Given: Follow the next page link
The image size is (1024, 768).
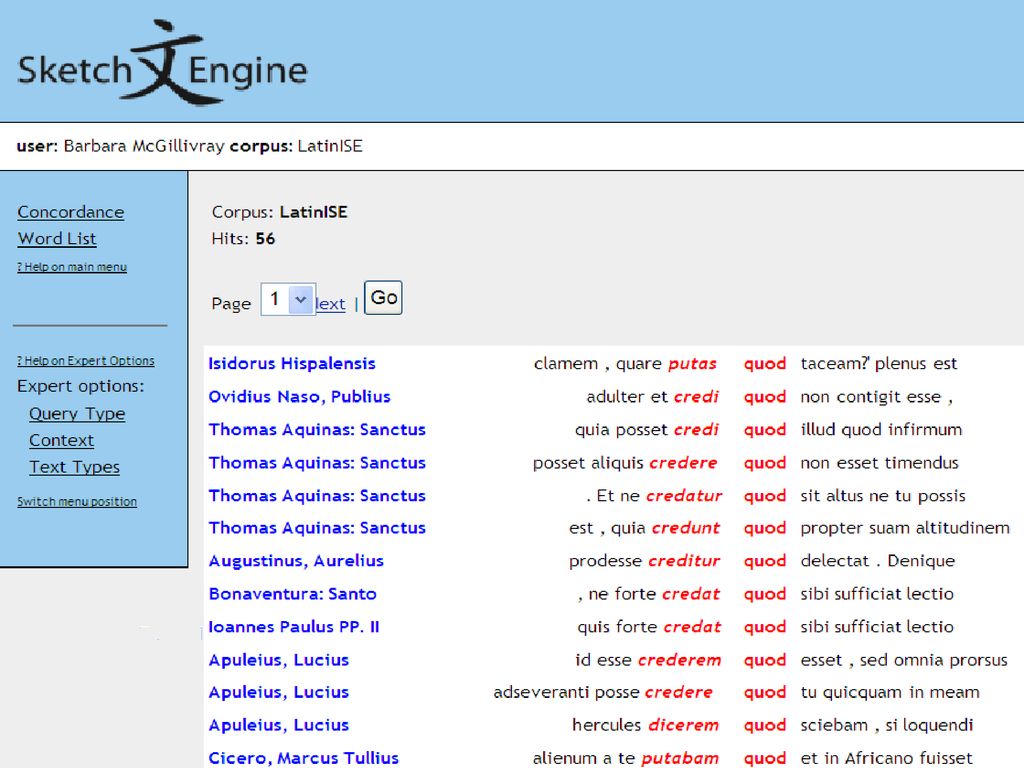Looking at the screenshot, I should coord(330,303).
